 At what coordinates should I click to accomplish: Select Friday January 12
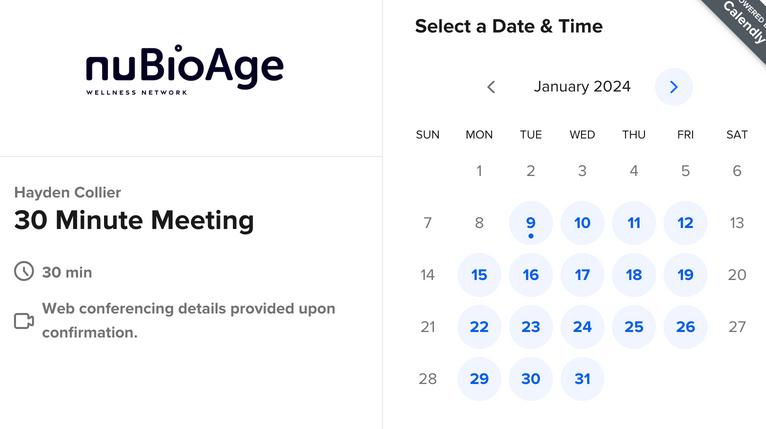tap(685, 223)
